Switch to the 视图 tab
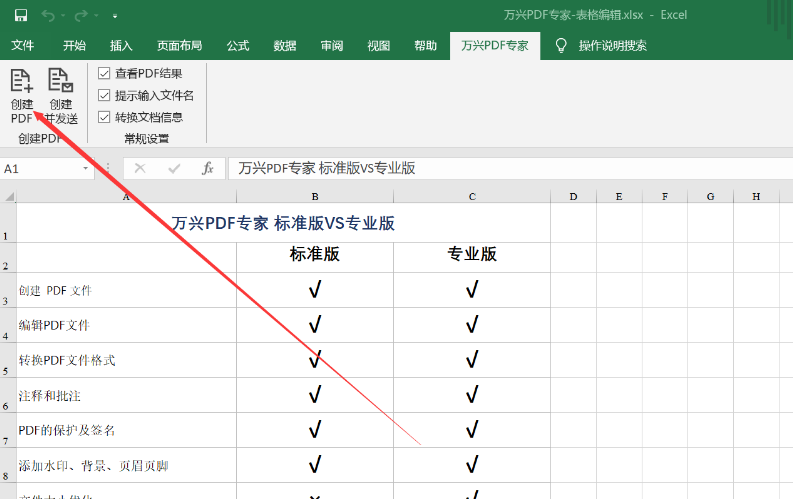The width and height of the screenshot is (793, 499). pyautogui.click(x=379, y=46)
